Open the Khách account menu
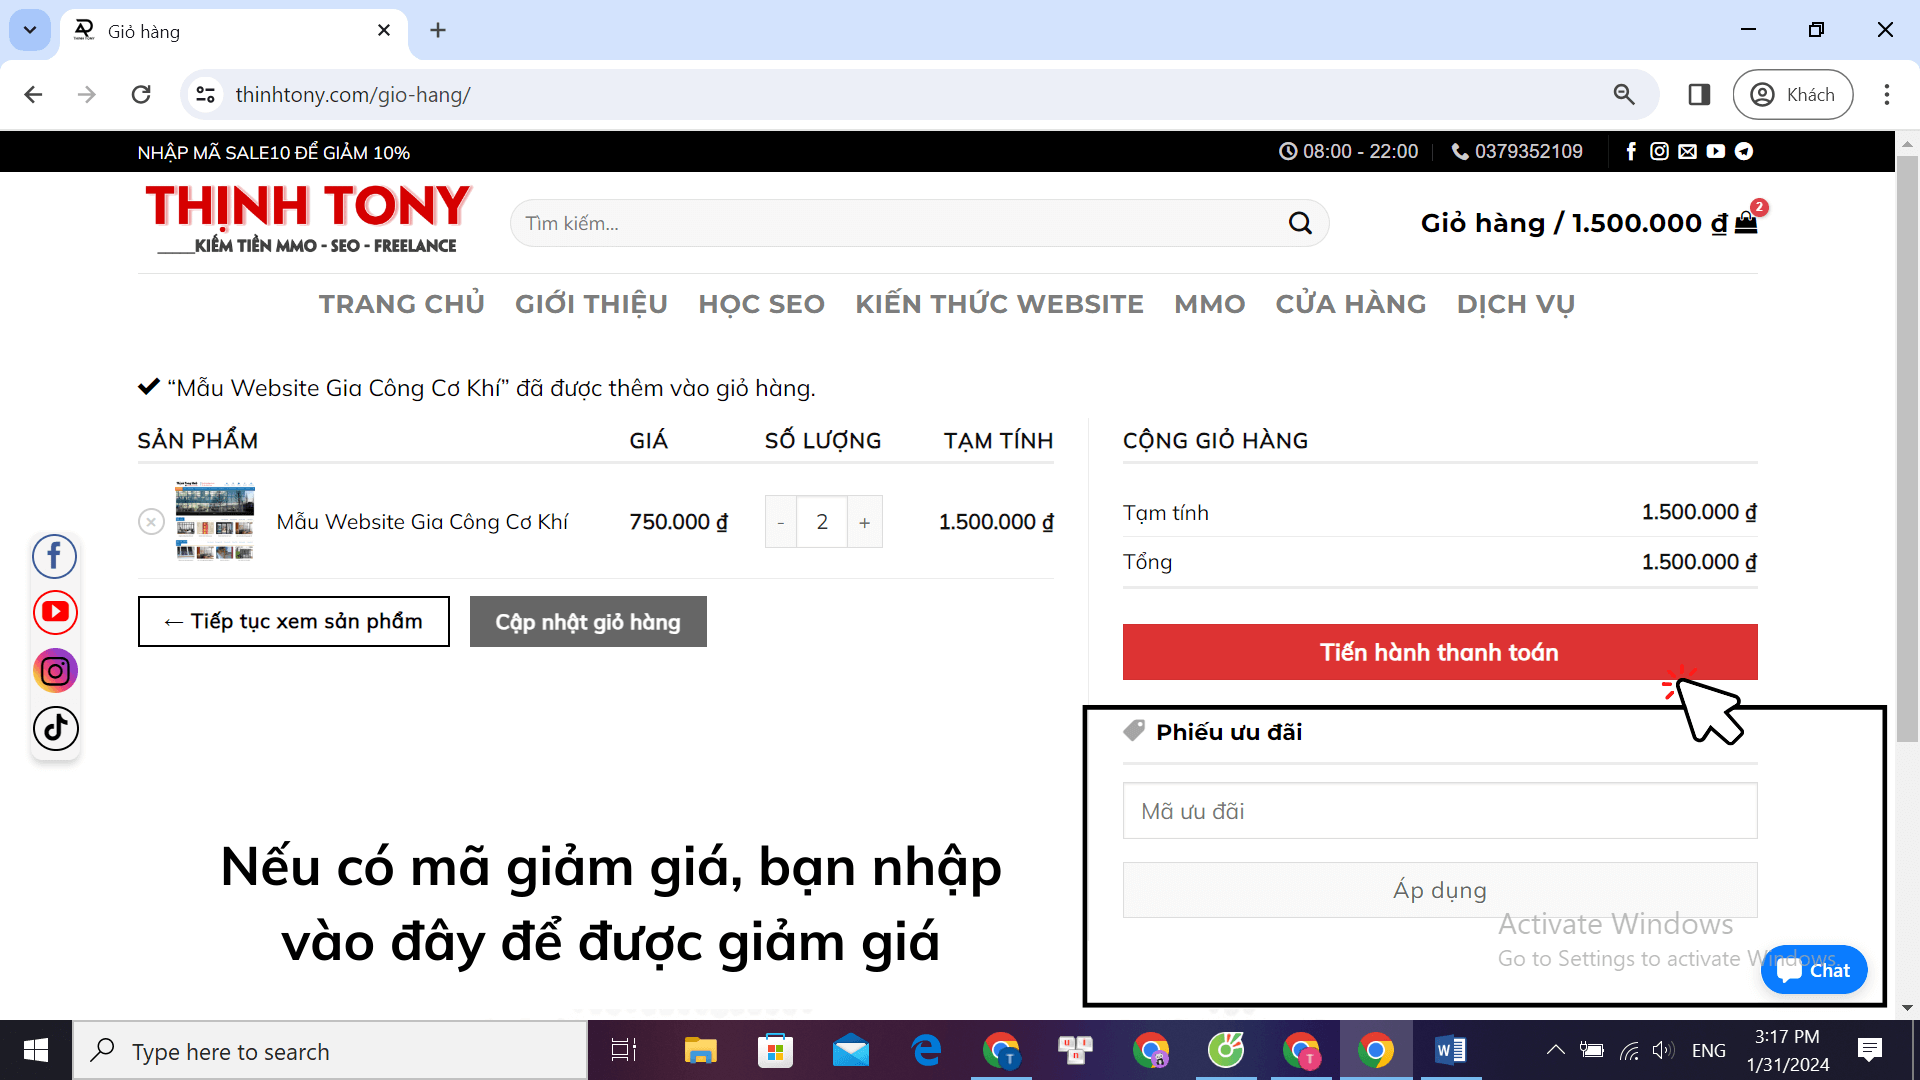The width and height of the screenshot is (1920, 1080). click(x=1792, y=94)
